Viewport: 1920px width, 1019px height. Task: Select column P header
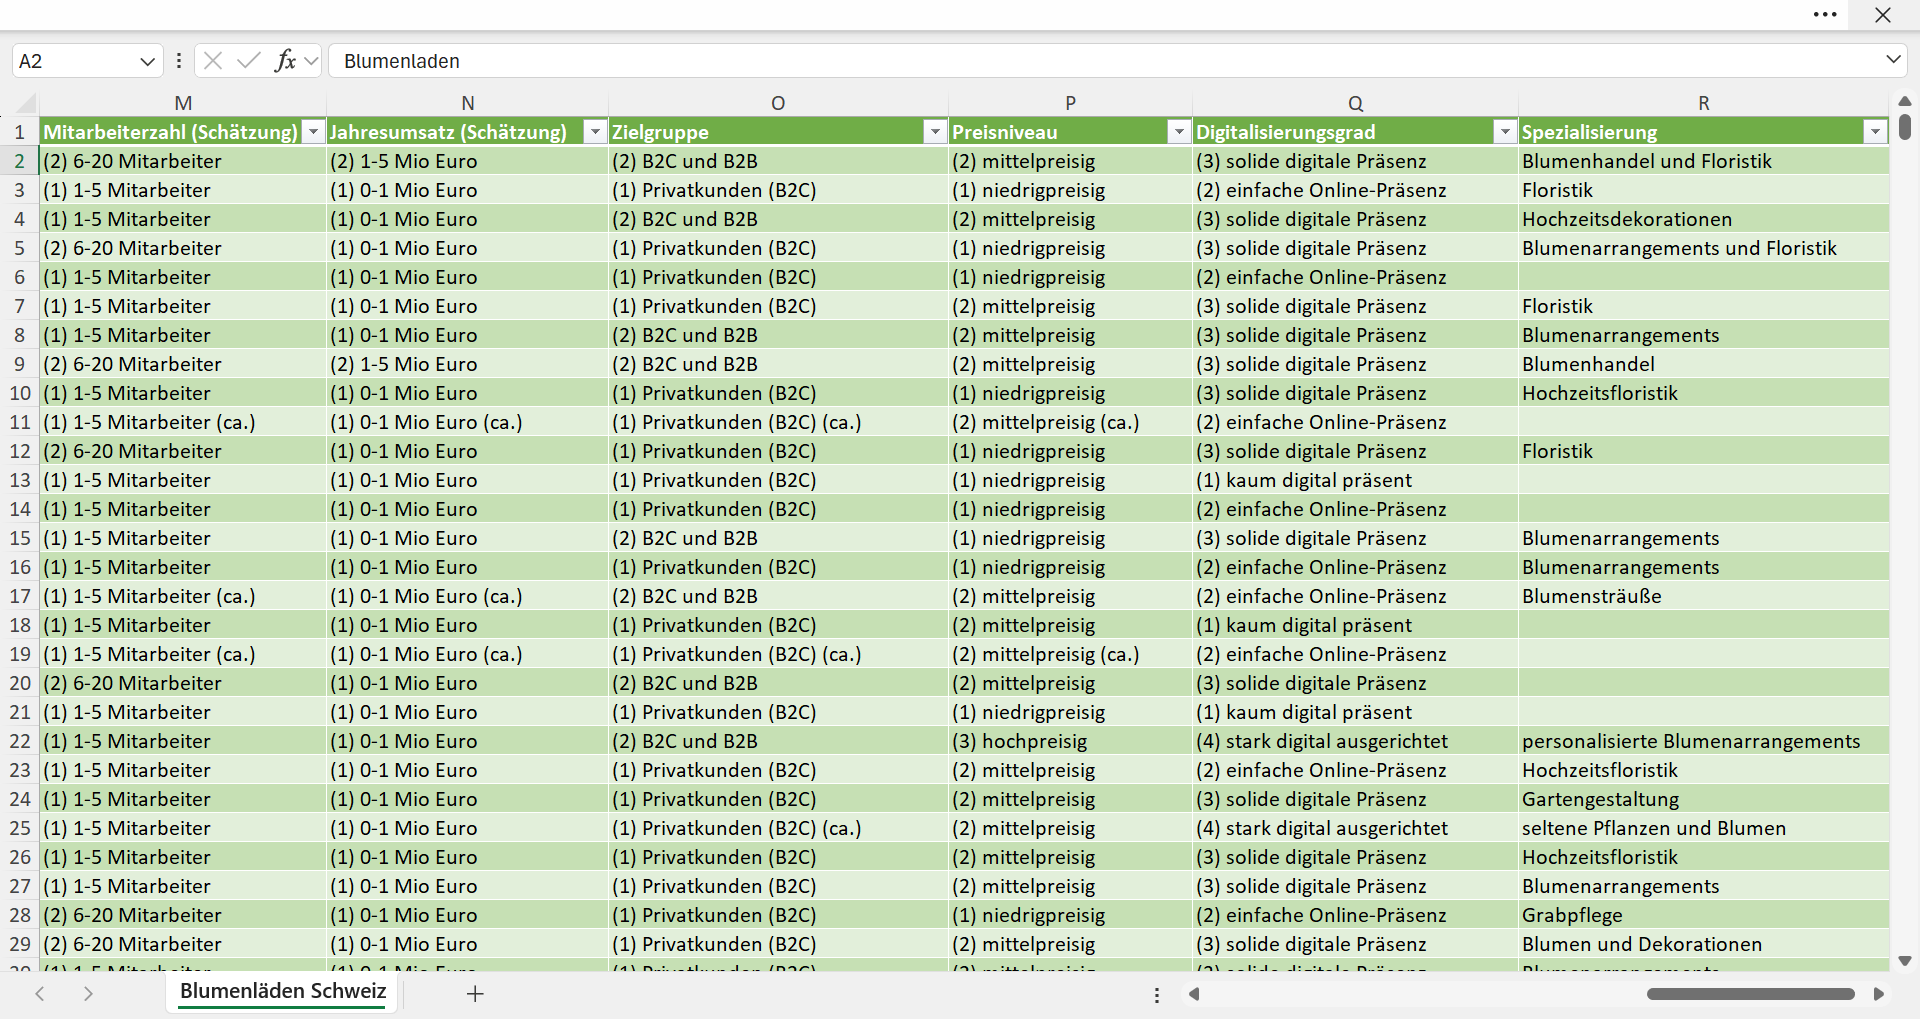1070,103
